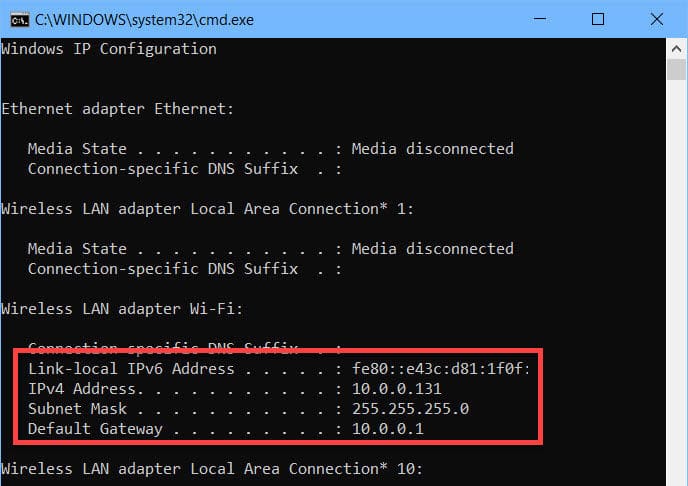Click the Subnet Mask value 255.255.255.0
This screenshot has height=486, width=688.
(x=410, y=409)
